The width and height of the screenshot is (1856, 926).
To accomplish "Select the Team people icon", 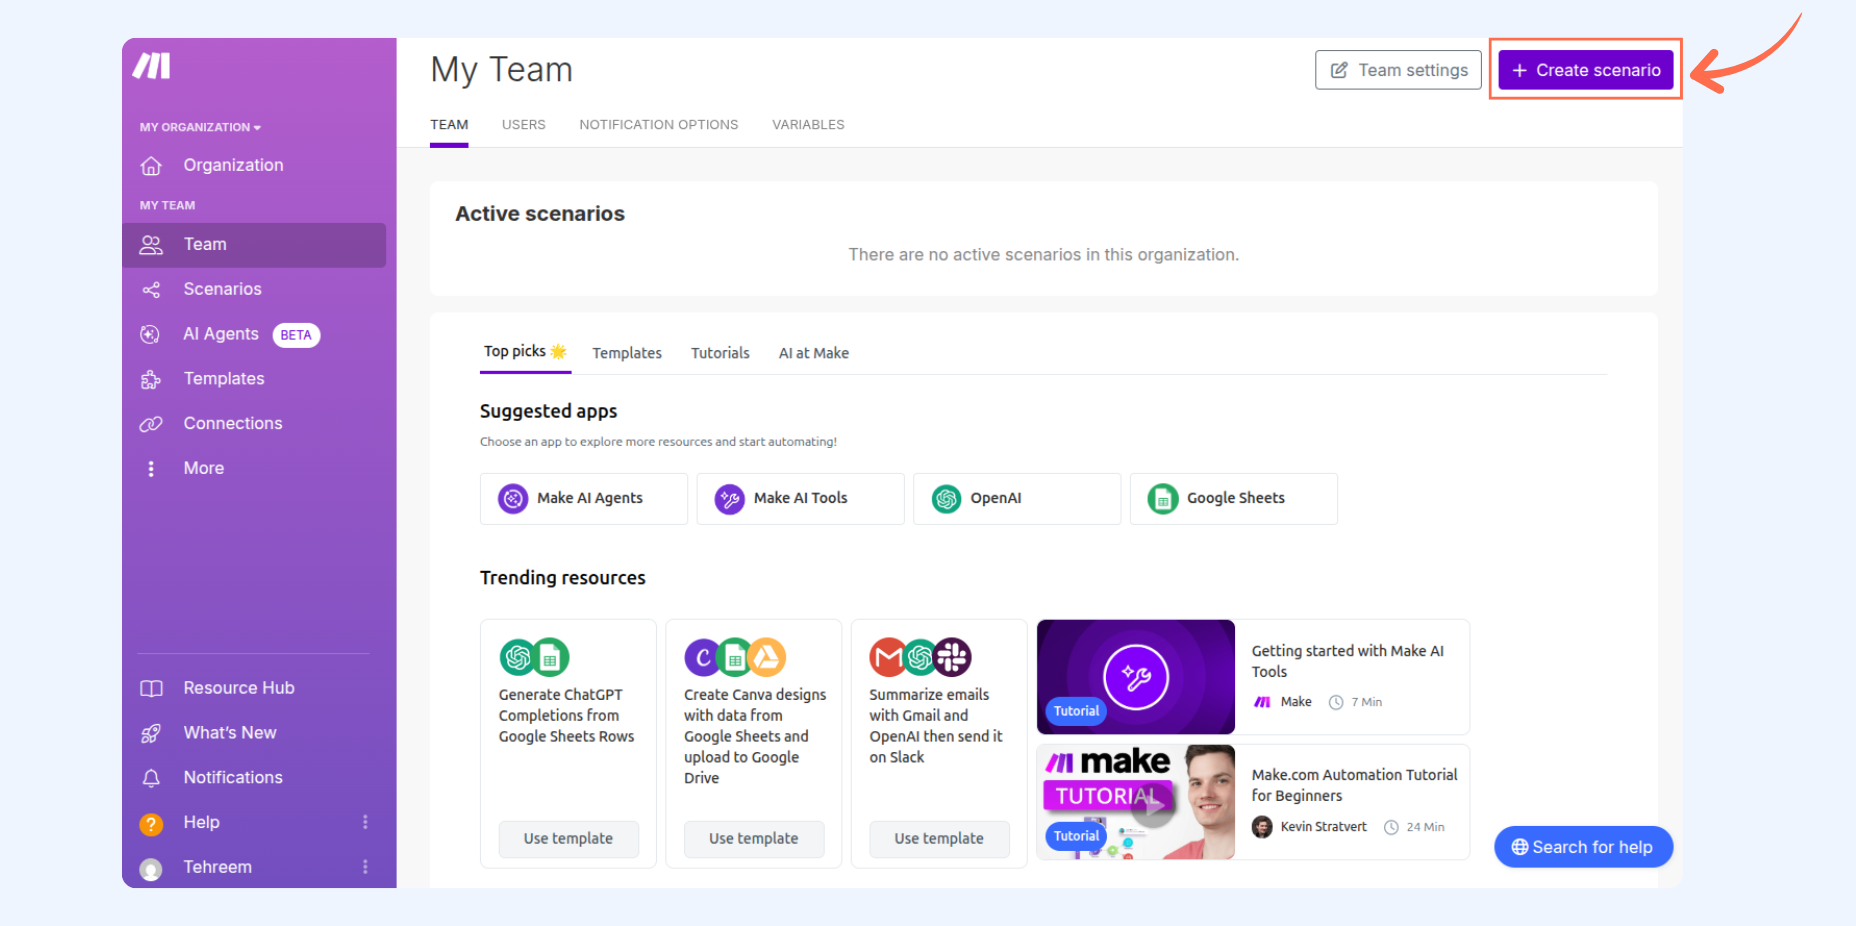I will pyautogui.click(x=151, y=245).
